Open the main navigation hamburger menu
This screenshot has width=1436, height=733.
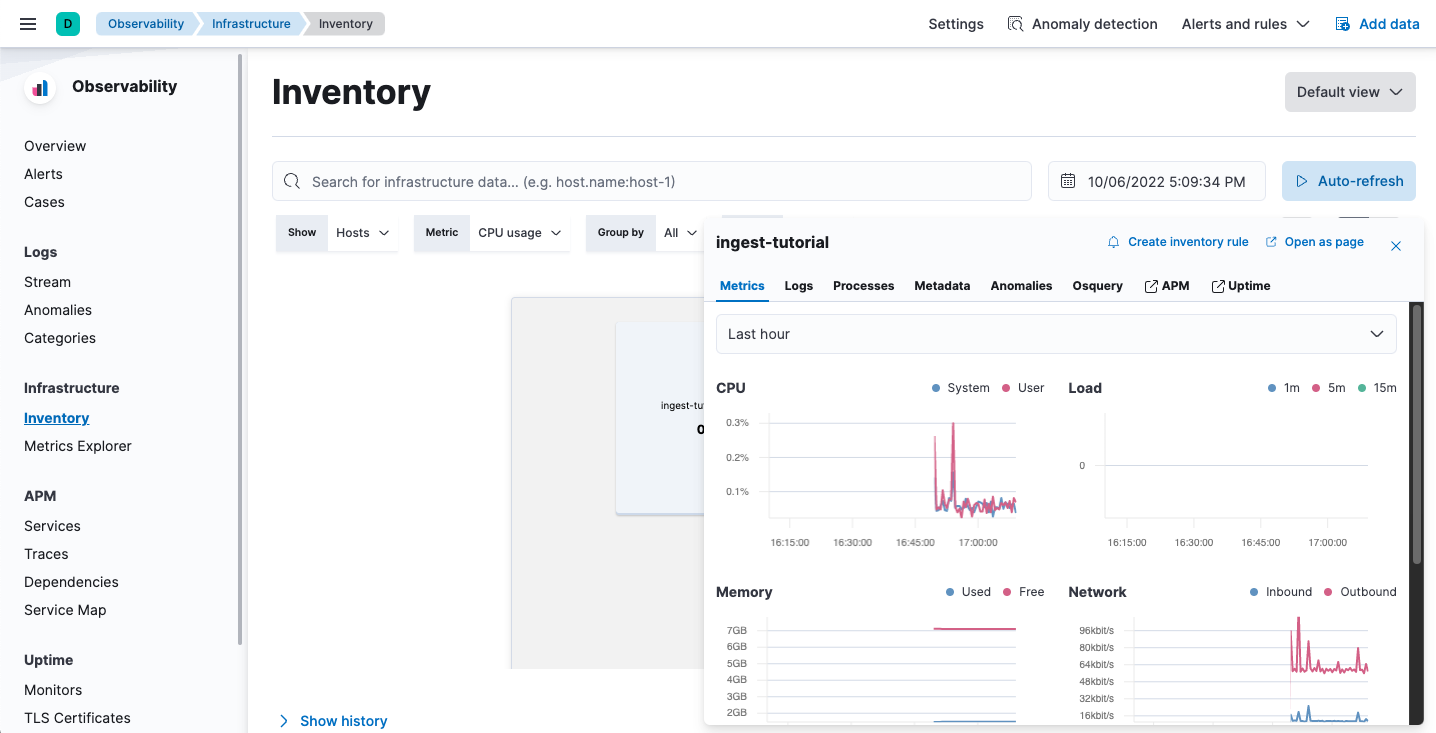27,23
